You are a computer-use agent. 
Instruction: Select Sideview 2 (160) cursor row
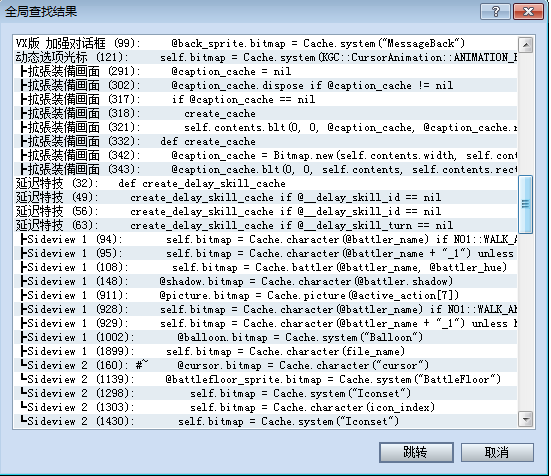(265, 365)
